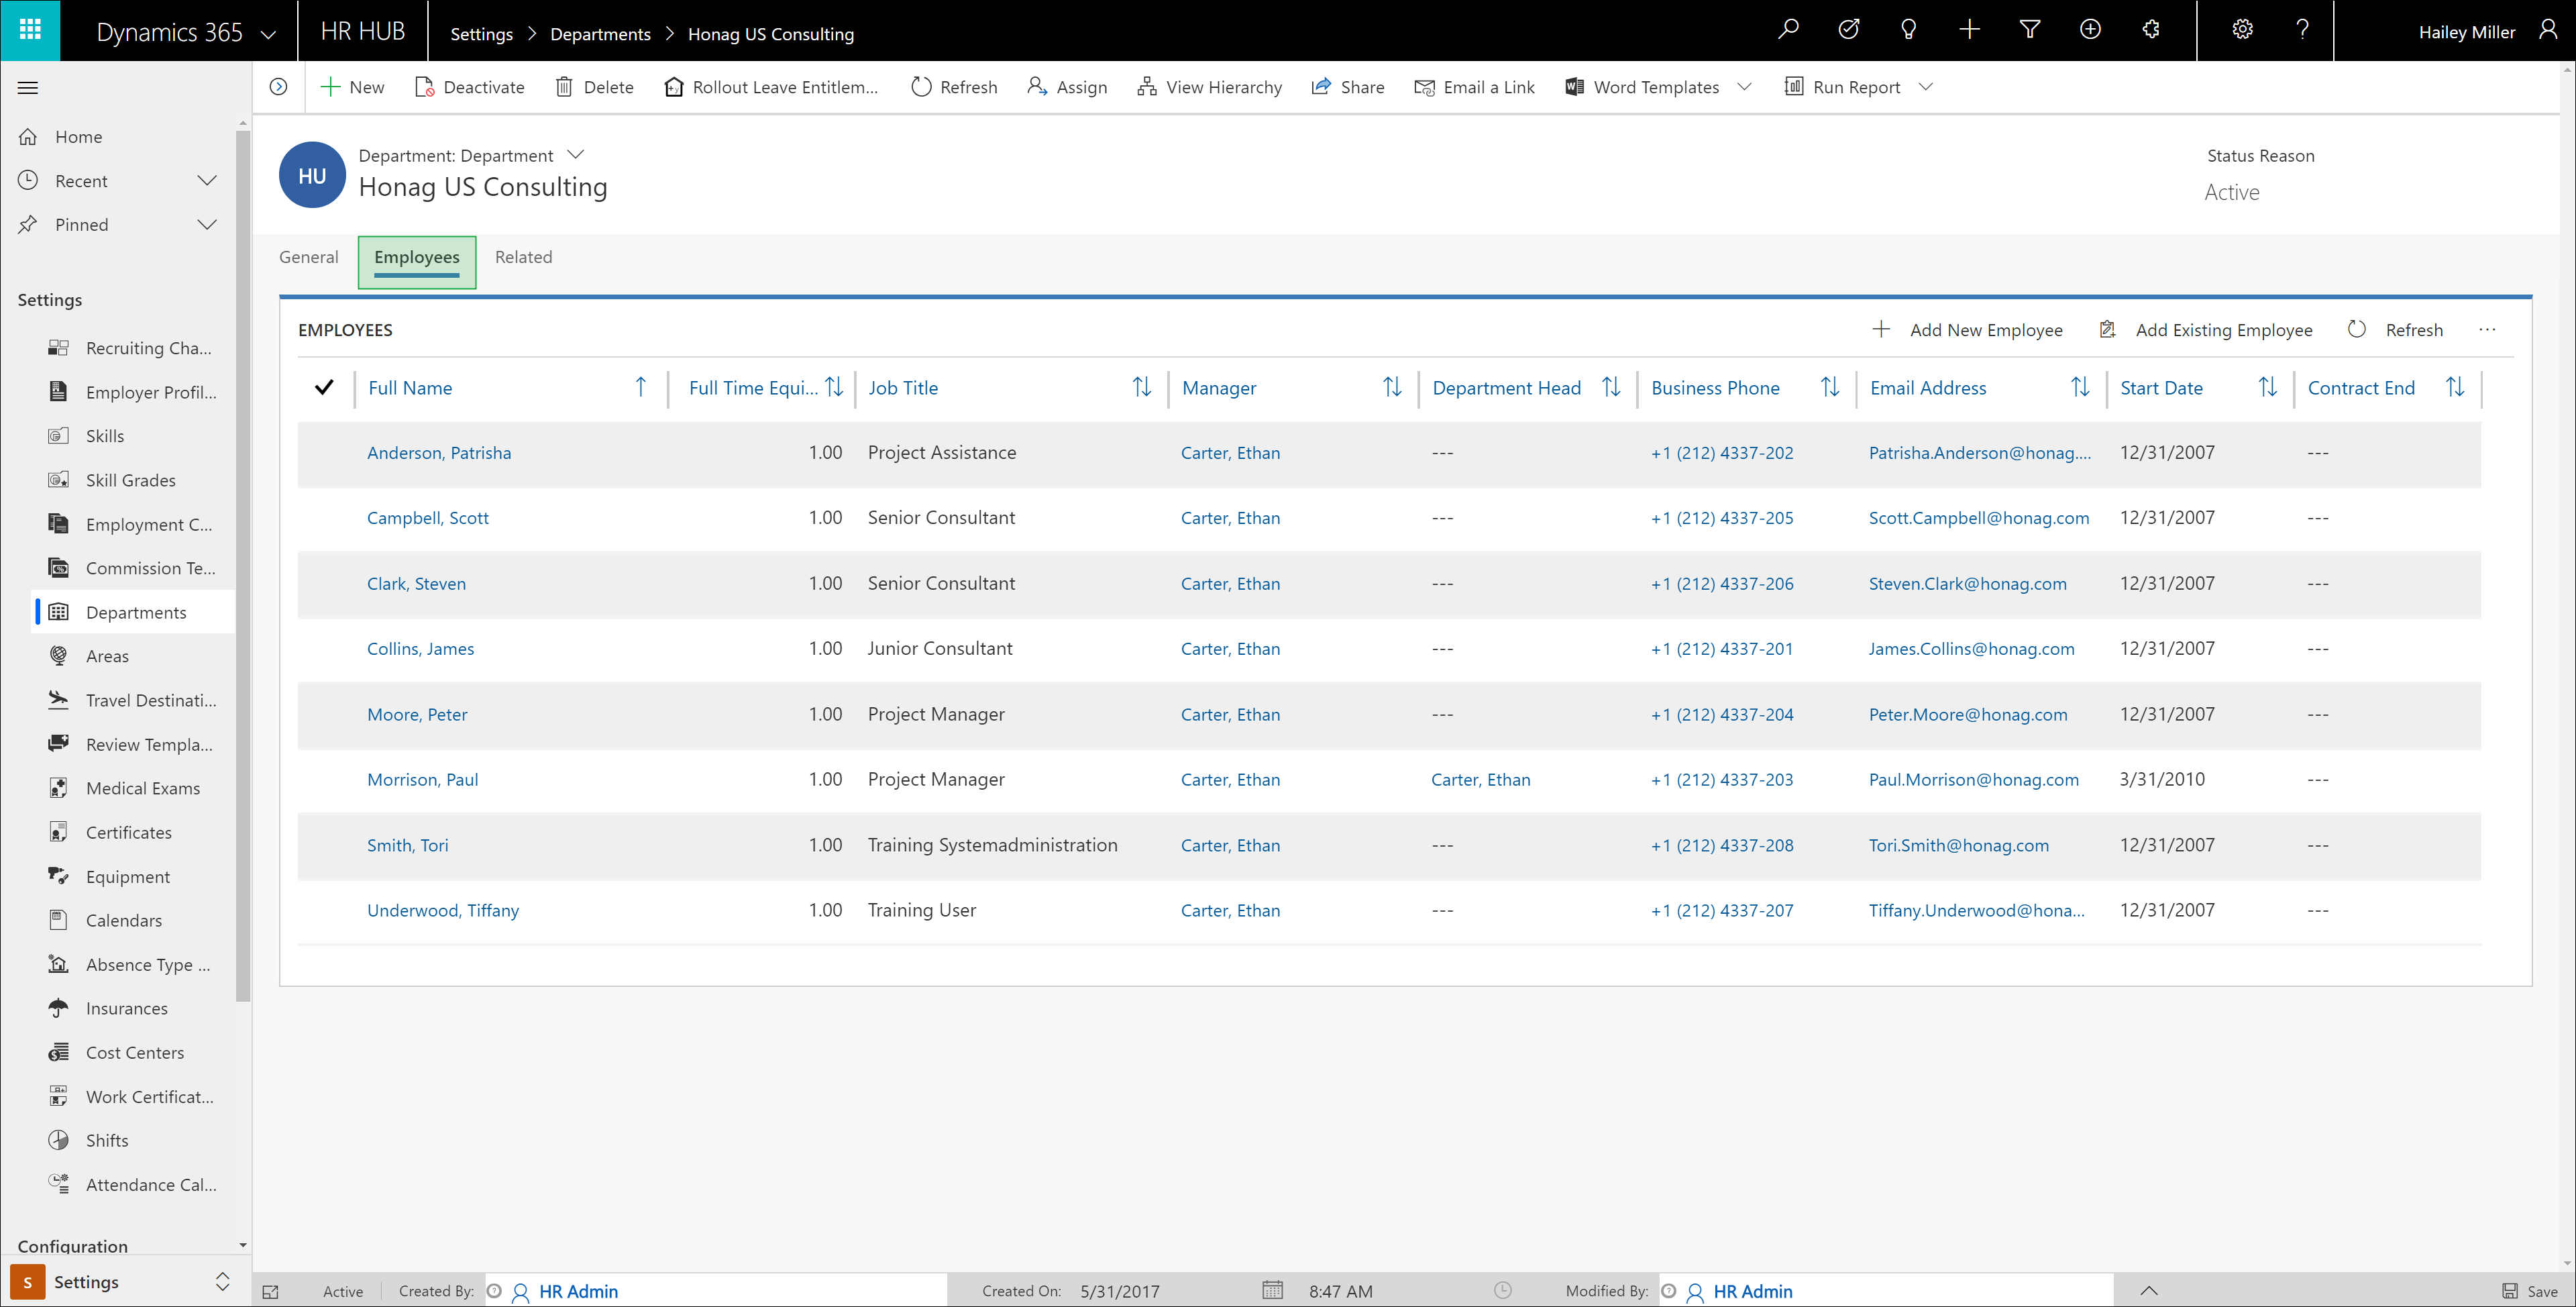Viewport: 2576px width, 1307px height.
Task: Click the settings gear icon
Action: [x=2242, y=30]
